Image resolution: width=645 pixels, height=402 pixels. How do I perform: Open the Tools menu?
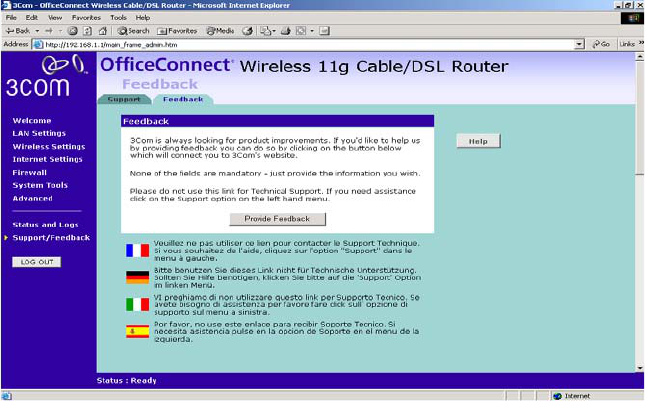(118, 18)
